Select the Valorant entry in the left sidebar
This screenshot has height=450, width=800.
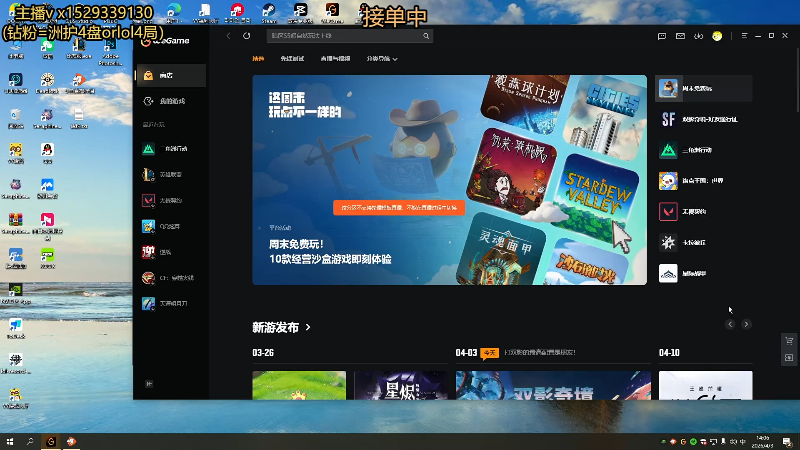click(171, 201)
